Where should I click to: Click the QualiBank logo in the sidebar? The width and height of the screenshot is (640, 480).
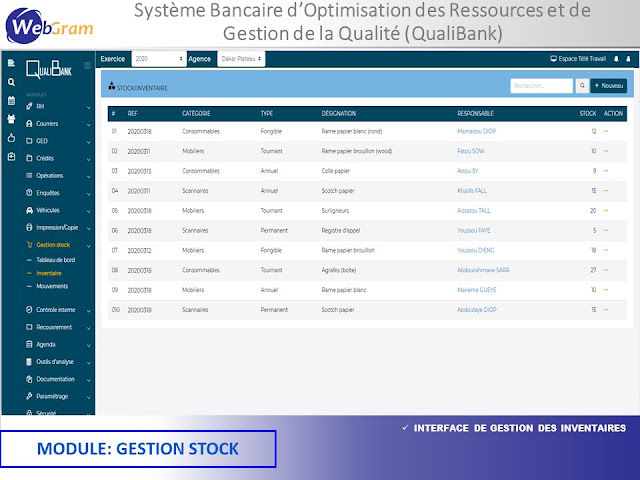(x=49, y=69)
